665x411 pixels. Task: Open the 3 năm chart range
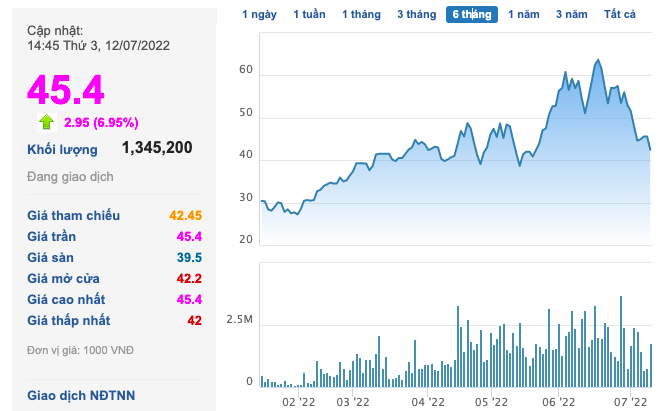[x=572, y=15]
